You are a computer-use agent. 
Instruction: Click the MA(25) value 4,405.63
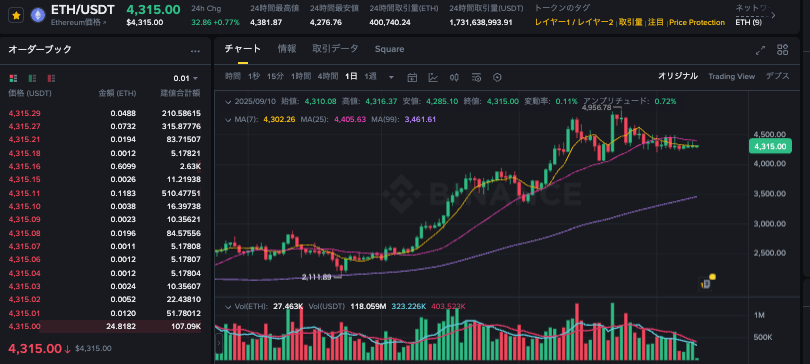click(x=350, y=119)
